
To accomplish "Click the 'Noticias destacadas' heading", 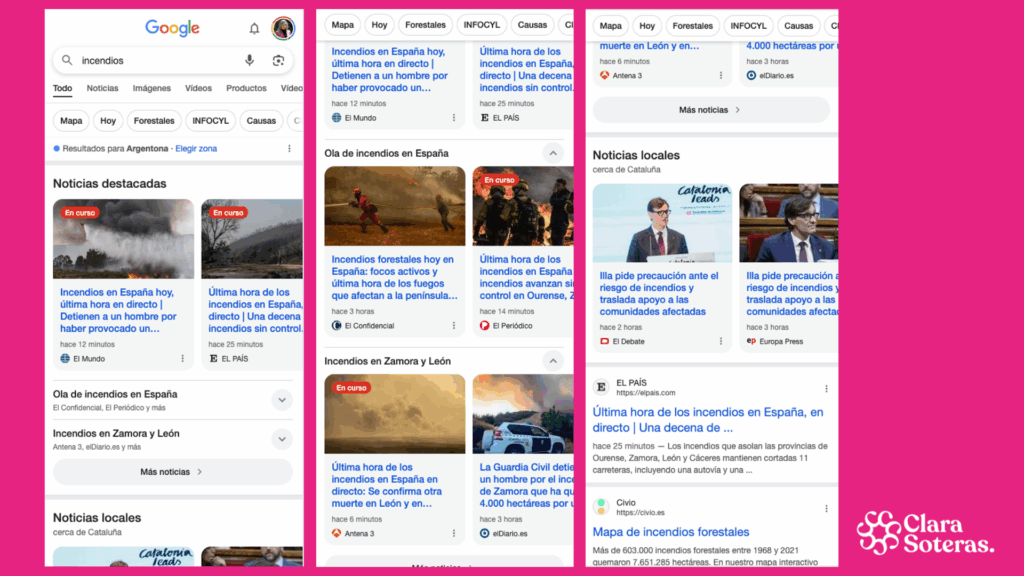I will 110,184.
